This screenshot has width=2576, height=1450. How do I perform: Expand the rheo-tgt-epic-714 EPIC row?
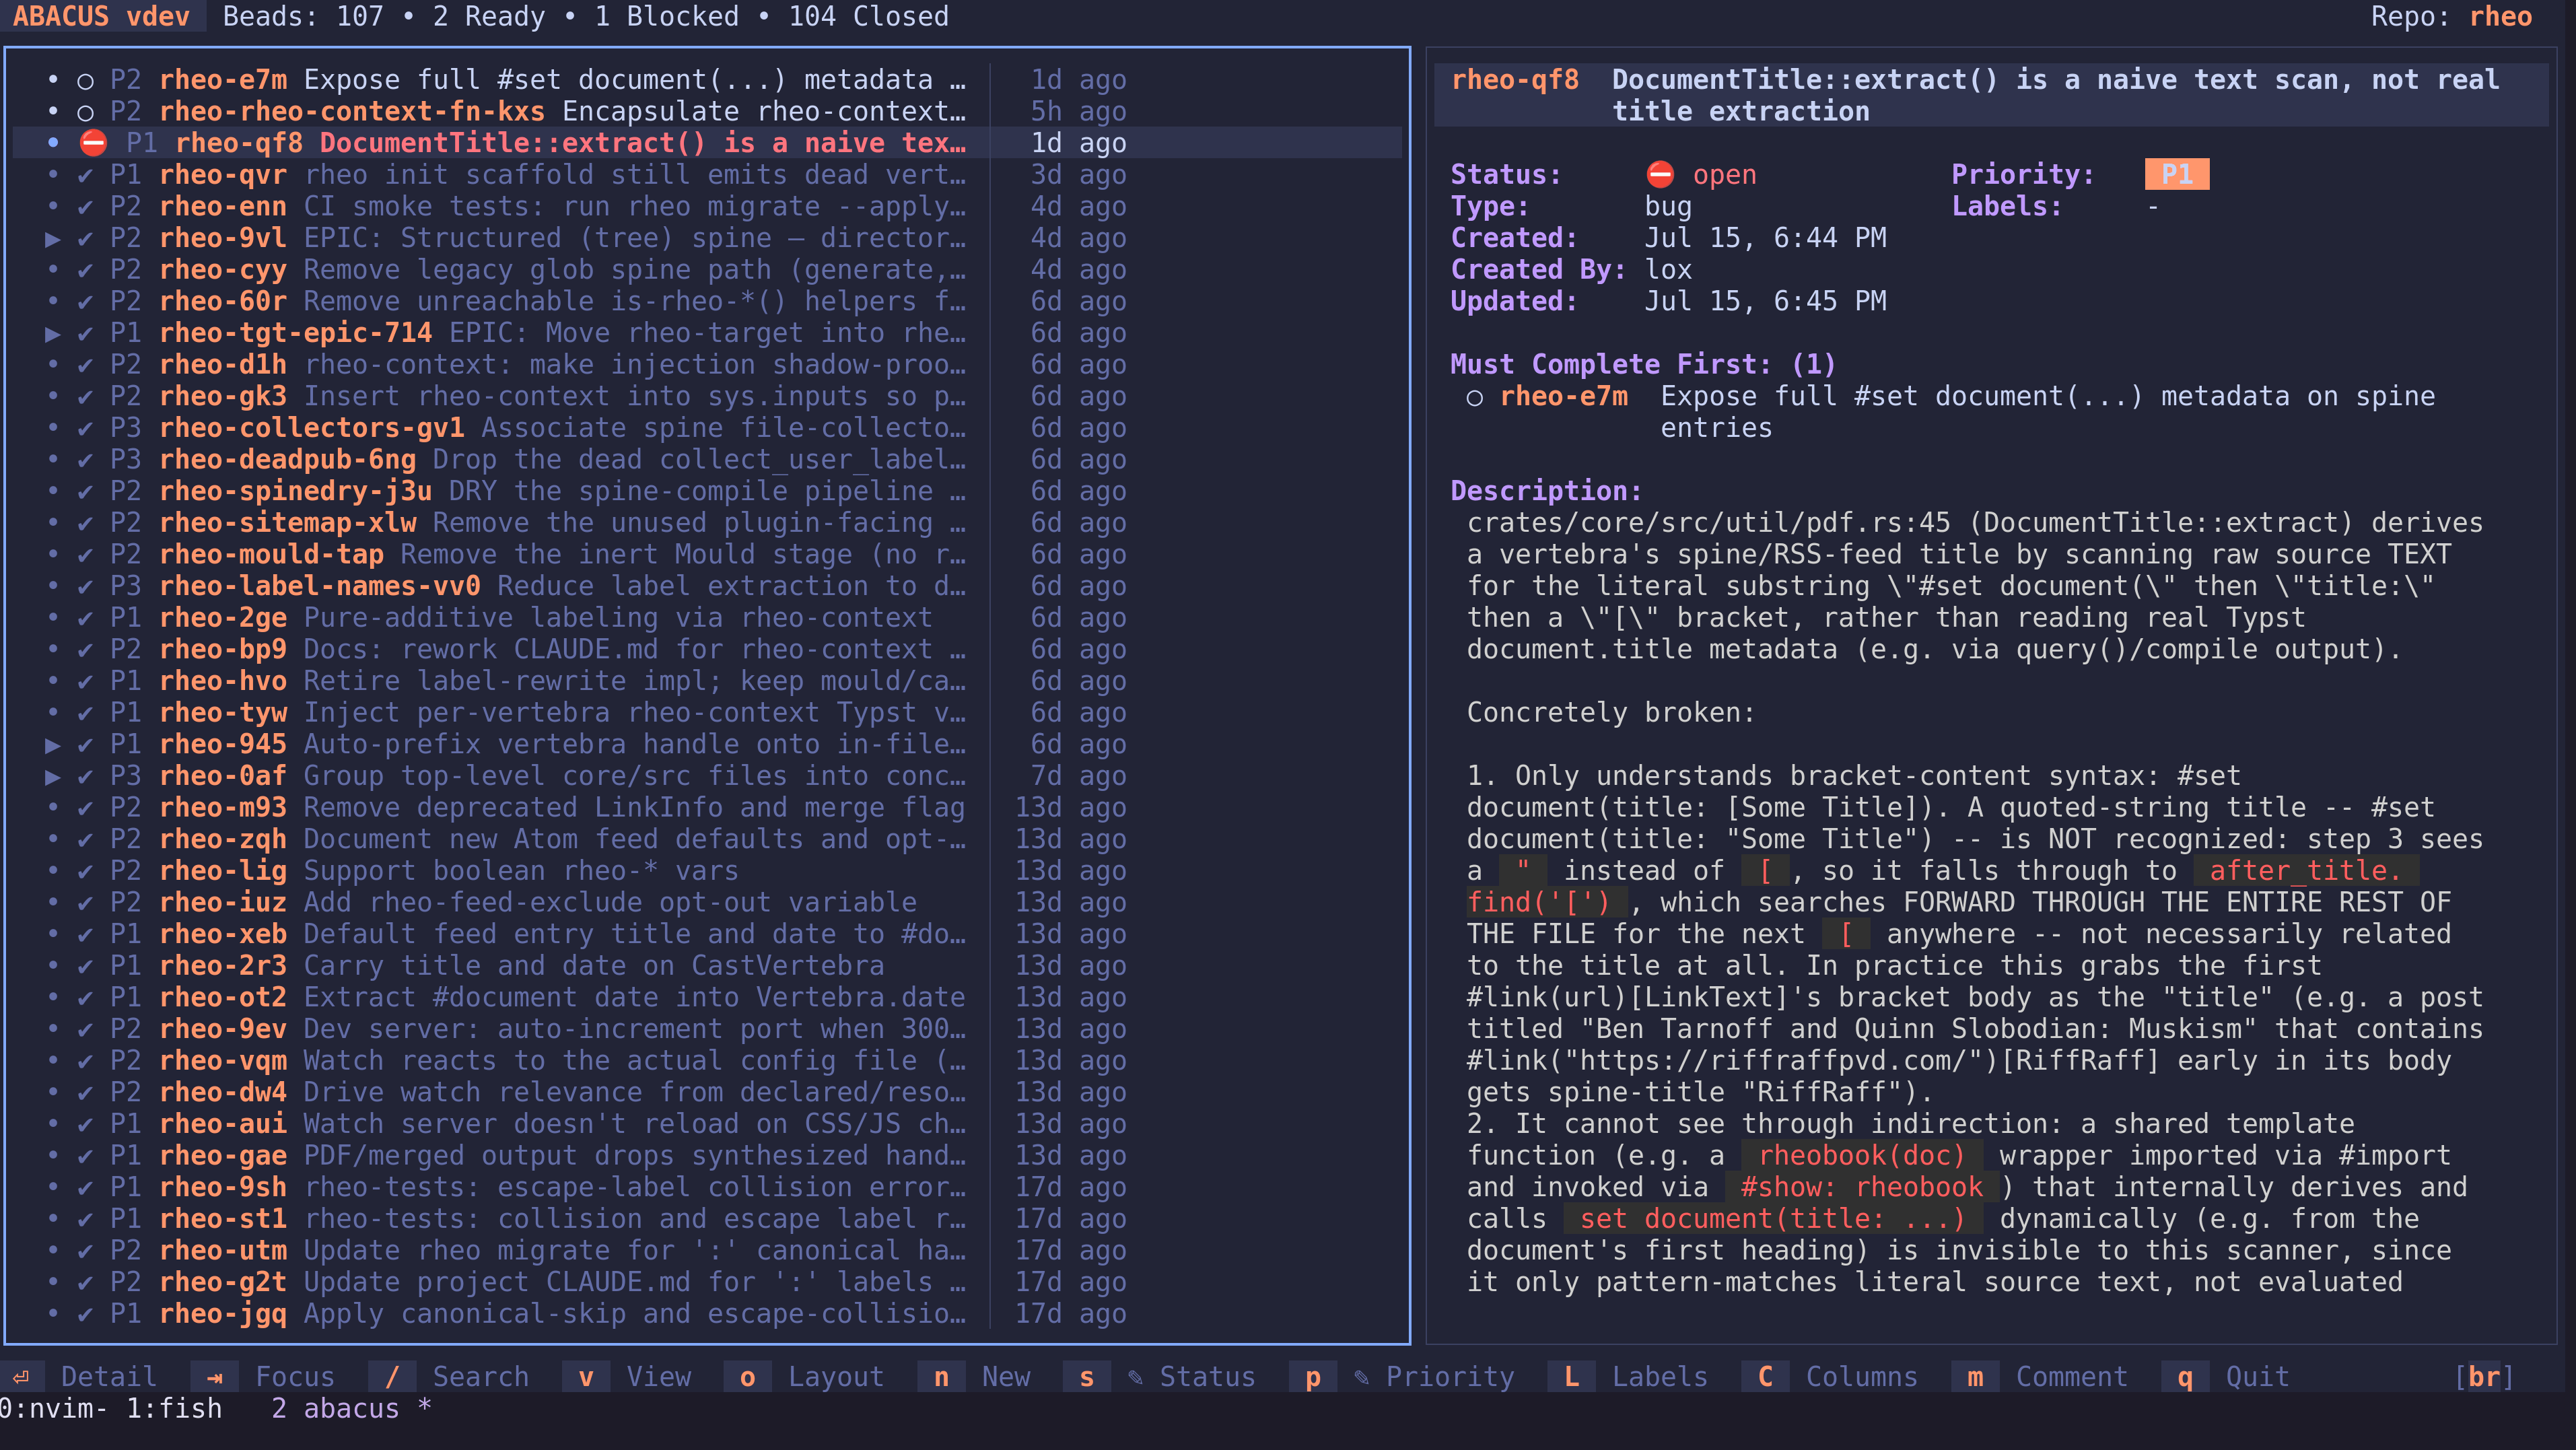53,334
